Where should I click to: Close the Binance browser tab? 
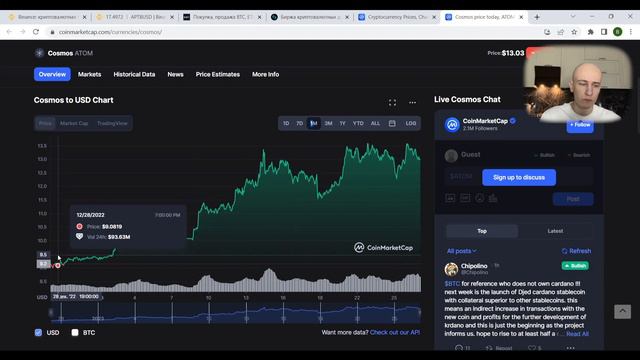pyautogui.click(x=84, y=17)
